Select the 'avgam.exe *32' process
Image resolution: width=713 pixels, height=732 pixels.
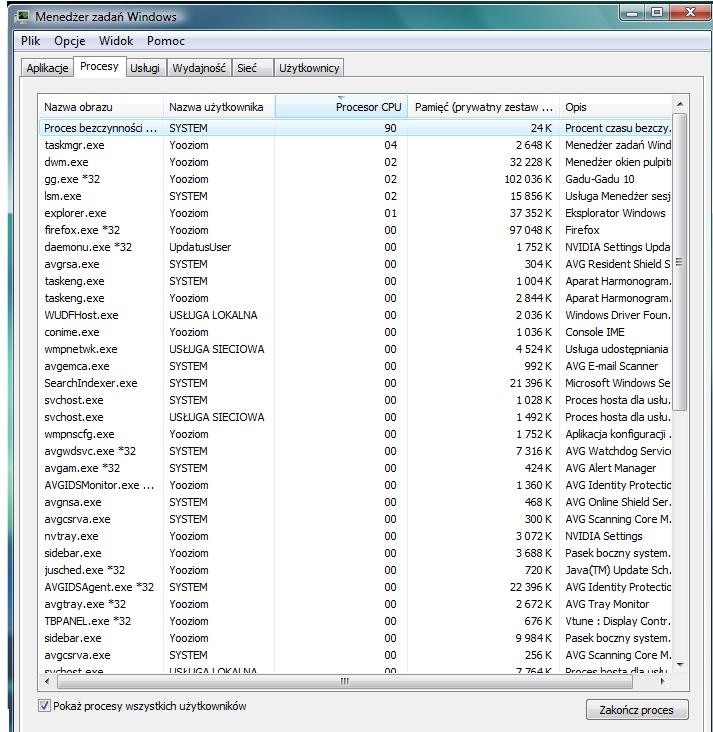click(x=356, y=468)
